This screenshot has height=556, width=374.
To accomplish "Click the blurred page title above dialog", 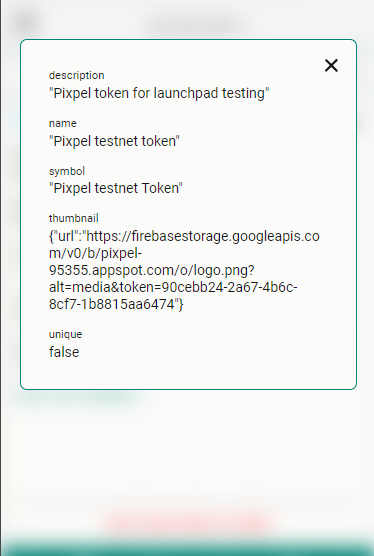I will [197, 24].
